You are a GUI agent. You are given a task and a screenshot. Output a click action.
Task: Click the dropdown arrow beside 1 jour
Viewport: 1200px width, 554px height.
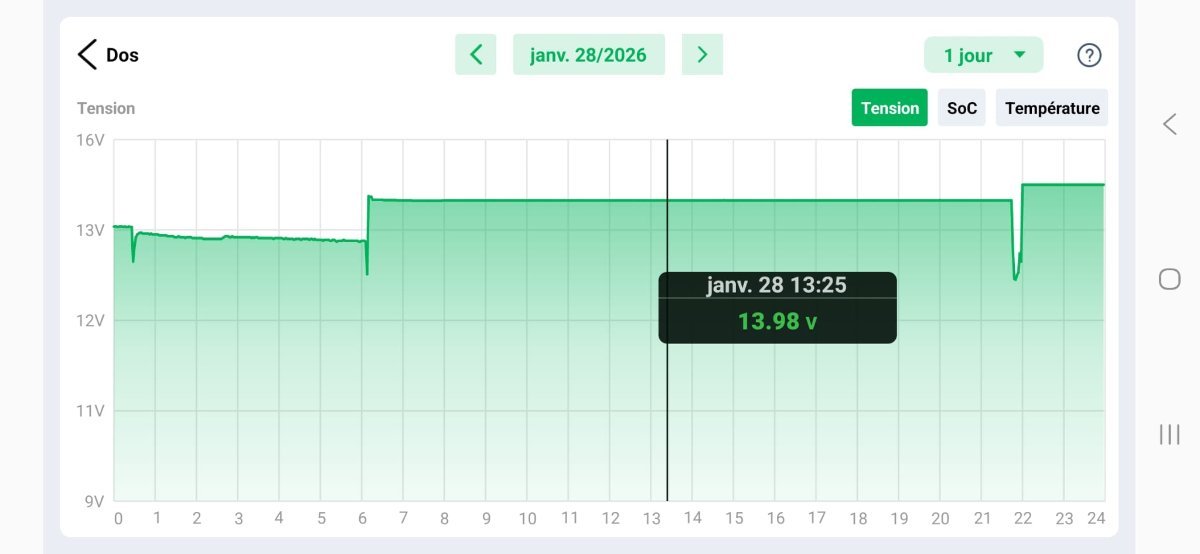pos(1020,55)
